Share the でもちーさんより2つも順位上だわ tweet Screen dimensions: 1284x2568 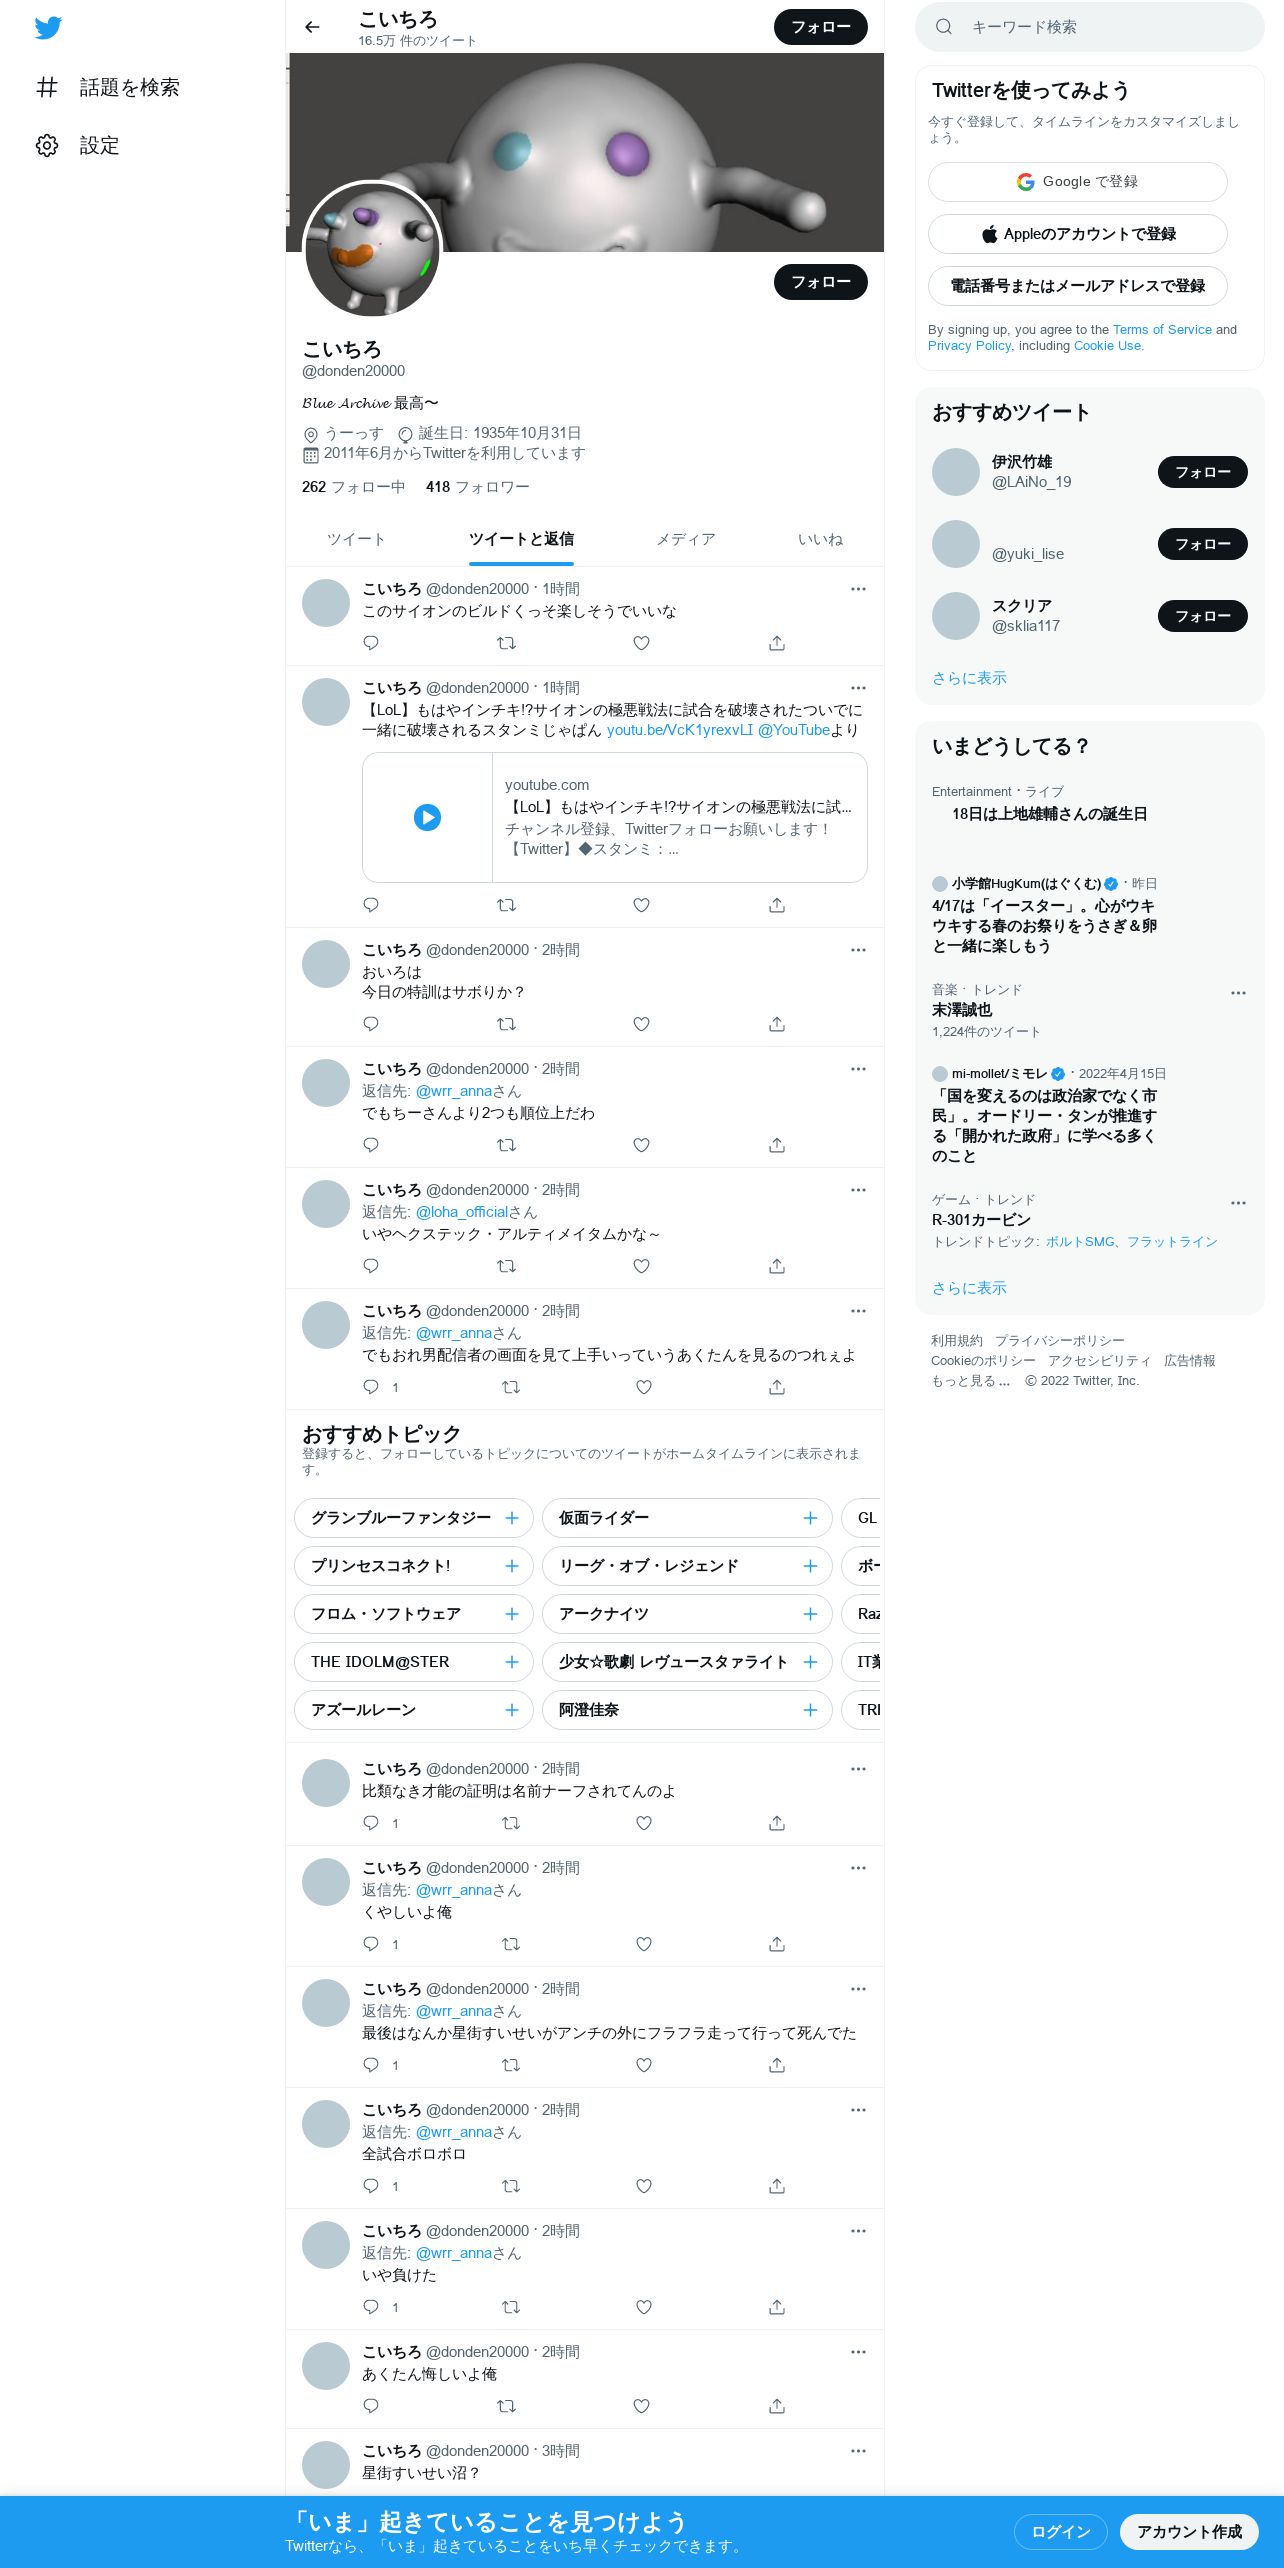[777, 1144]
